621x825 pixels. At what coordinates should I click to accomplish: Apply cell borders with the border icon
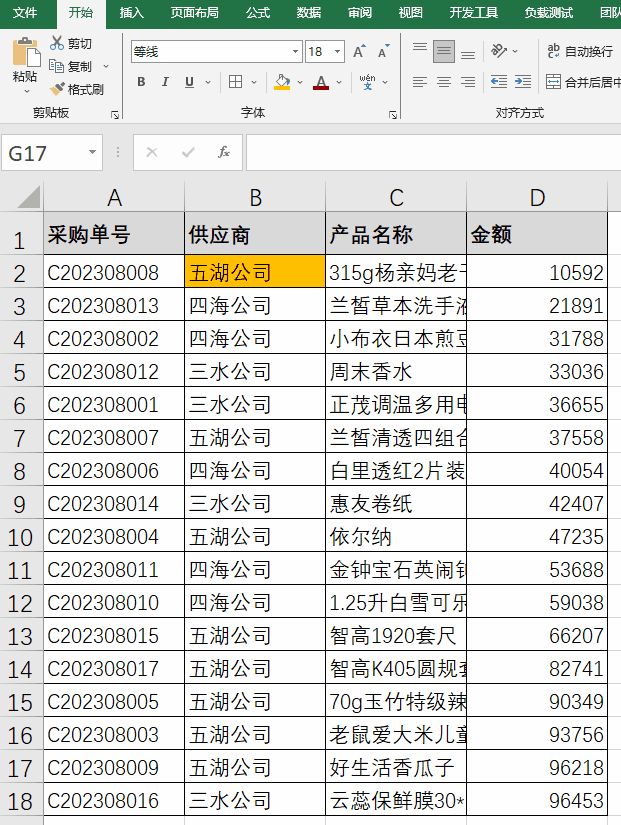pyautogui.click(x=236, y=82)
